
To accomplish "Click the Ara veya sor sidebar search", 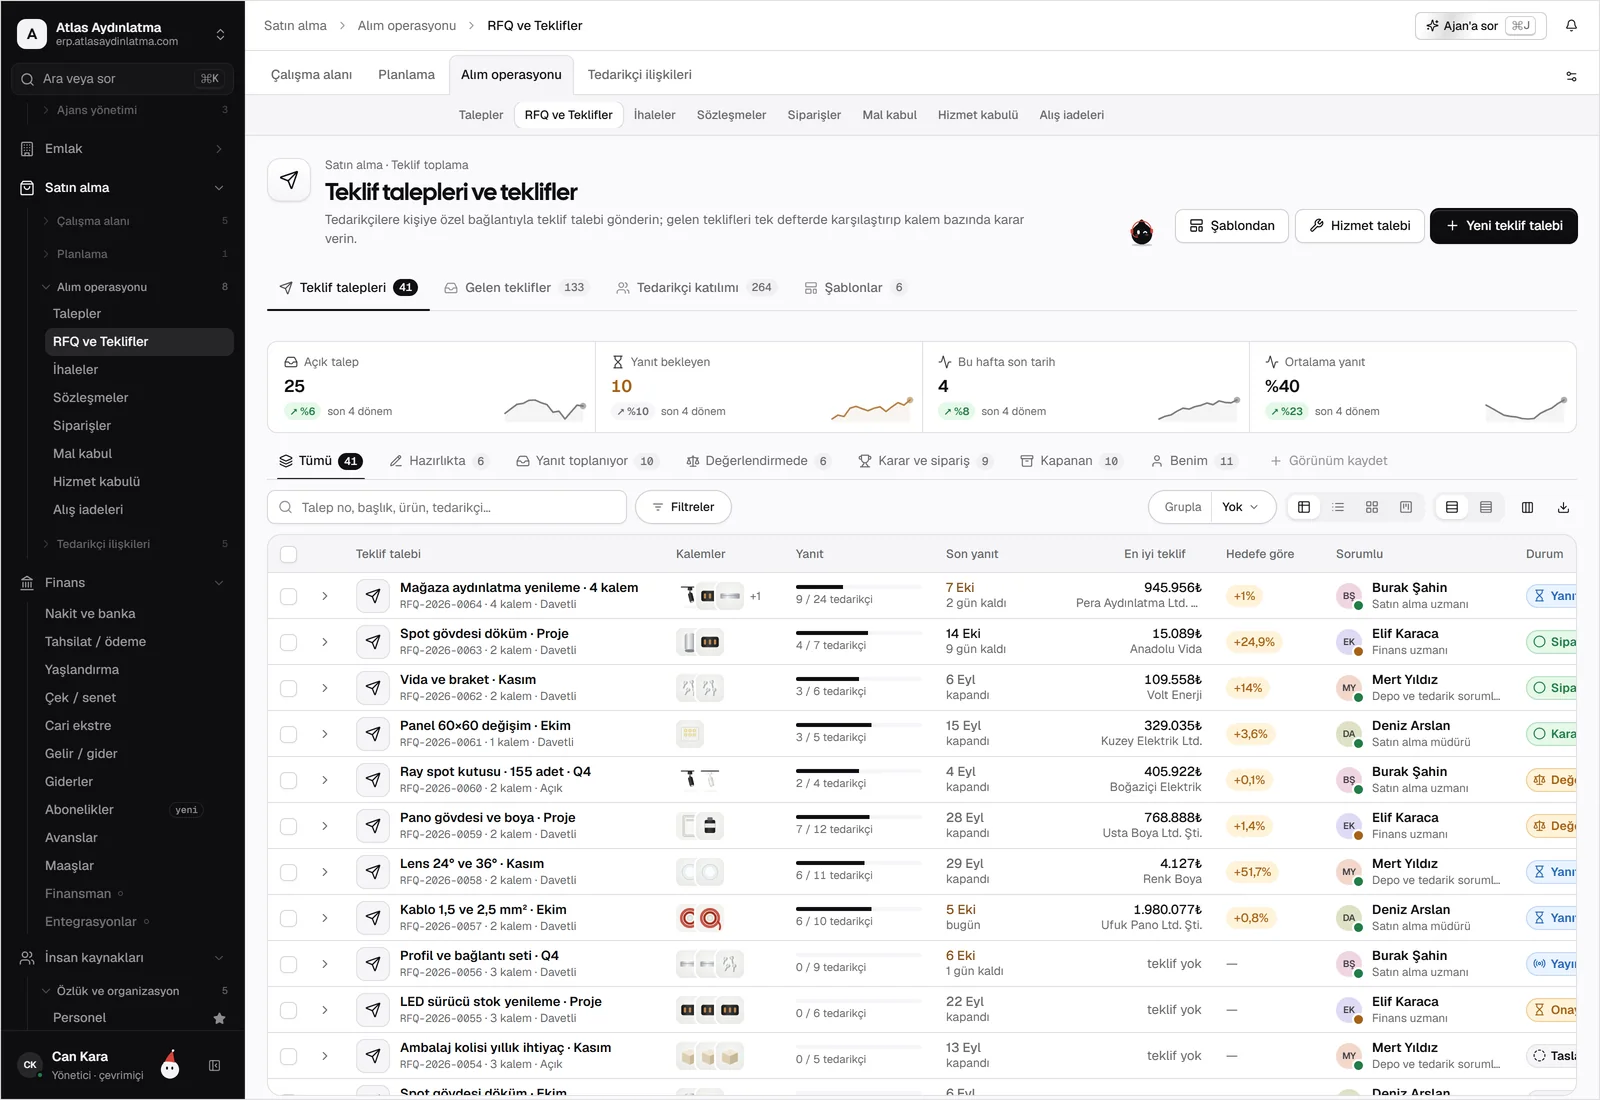I will click(x=122, y=79).
